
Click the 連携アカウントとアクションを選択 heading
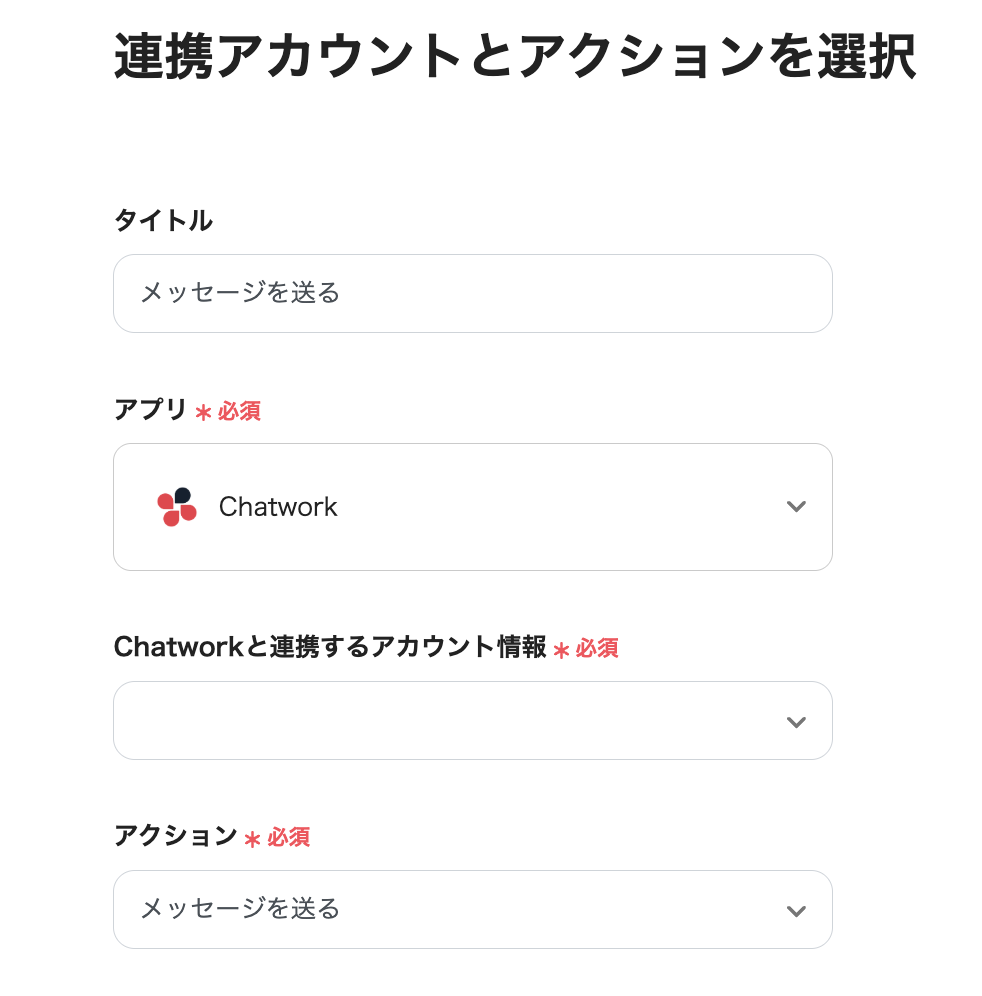pos(514,57)
